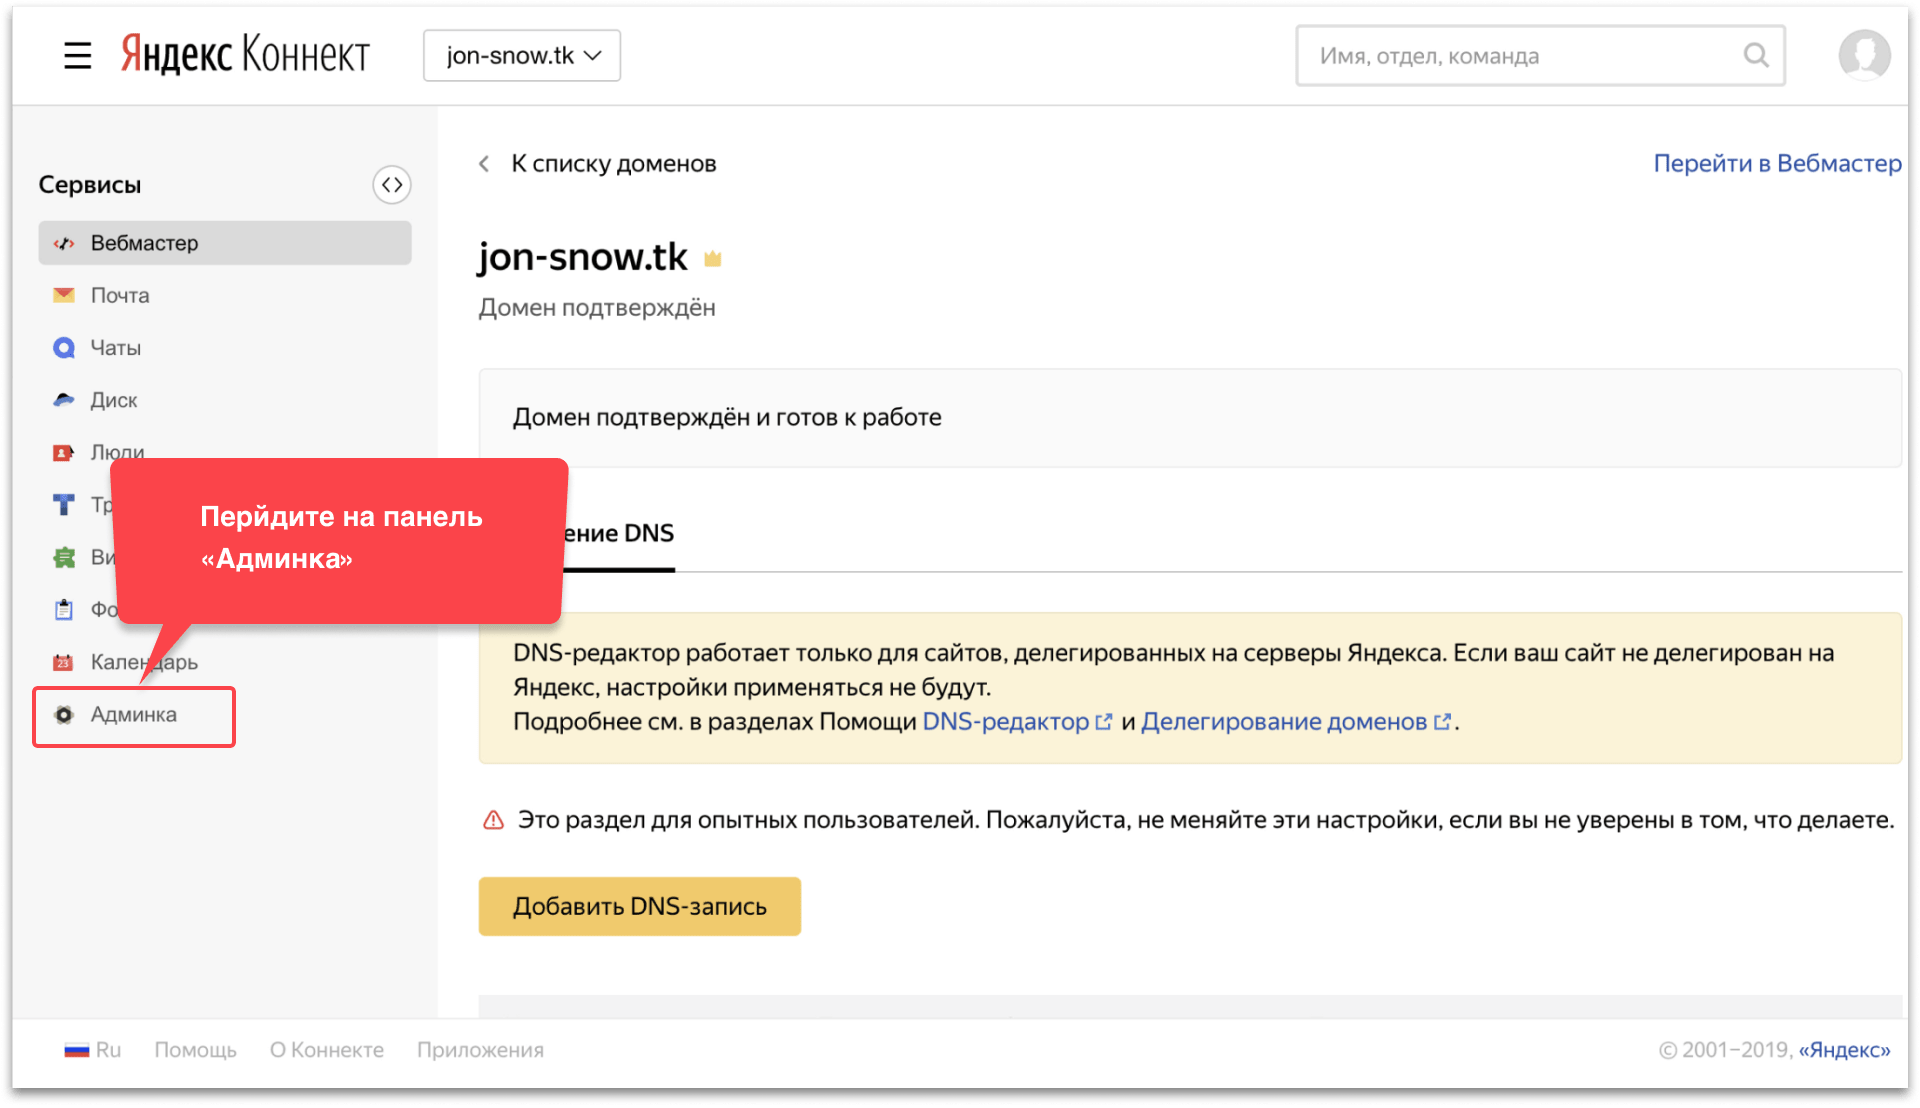The height and width of the screenshot is (1108, 1920).
Task: Open the DNS-редактор help link
Action: click(1005, 722)
